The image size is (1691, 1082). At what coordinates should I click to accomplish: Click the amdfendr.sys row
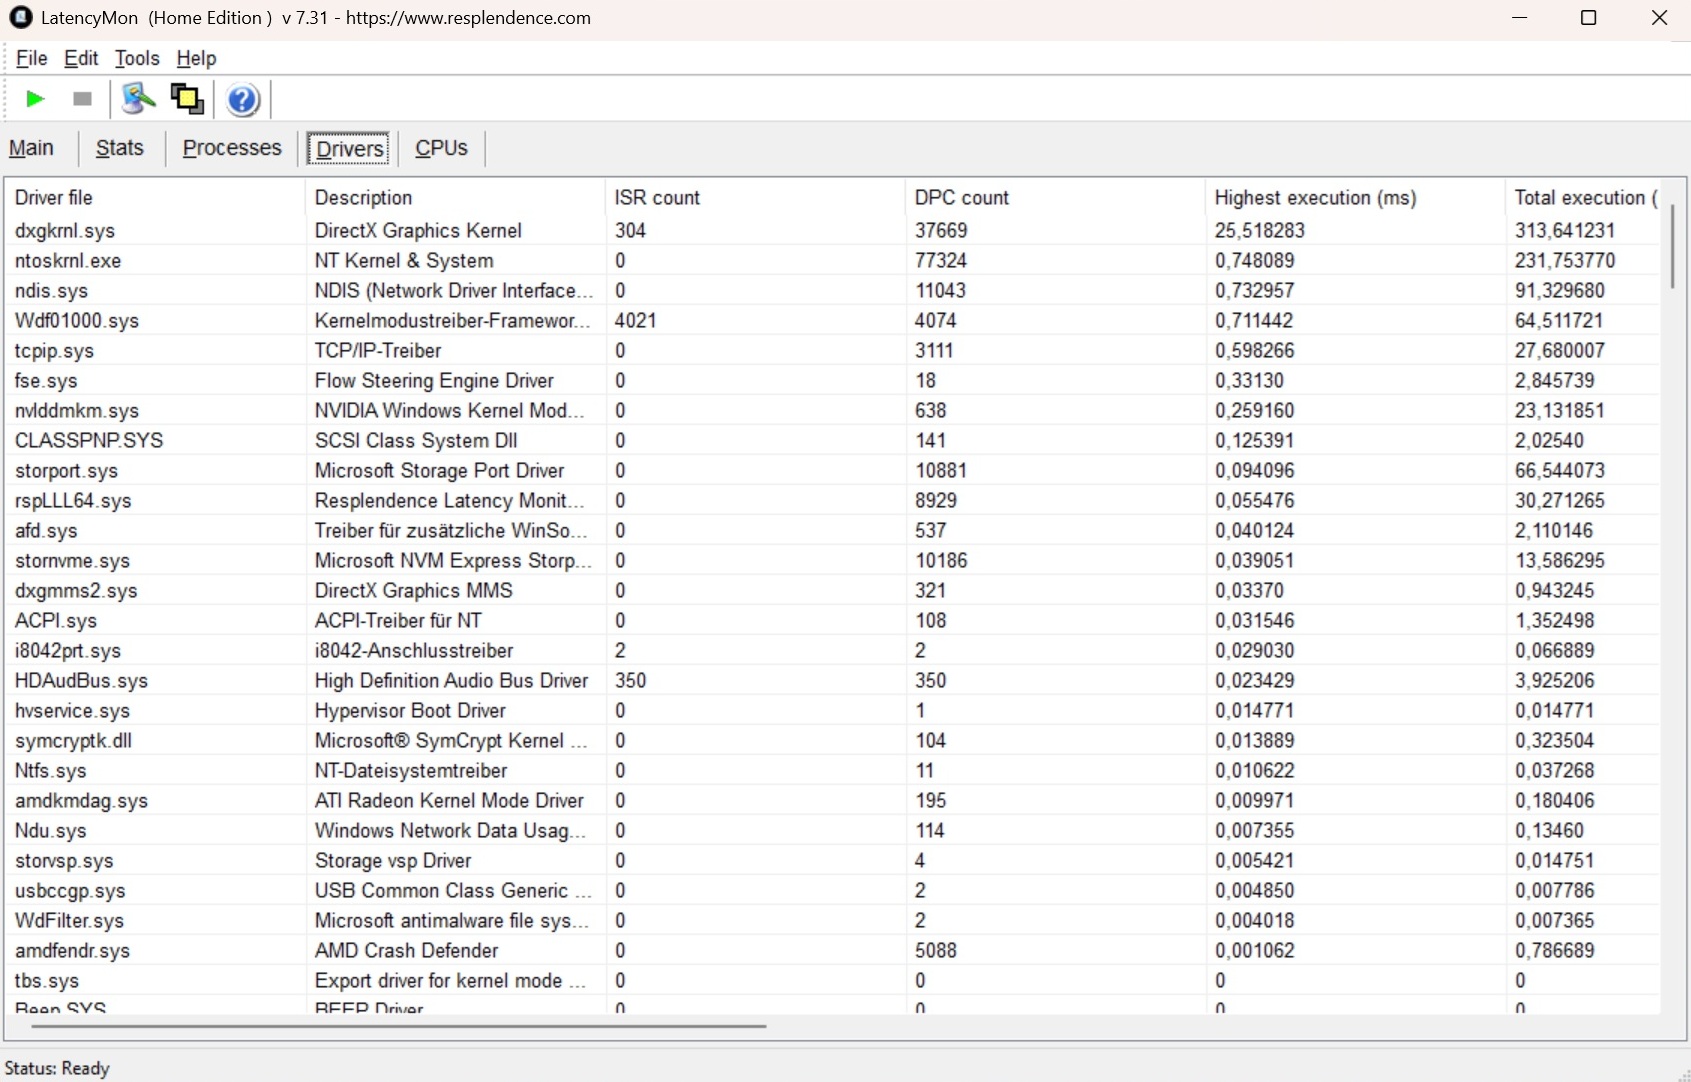coord(832,950)
